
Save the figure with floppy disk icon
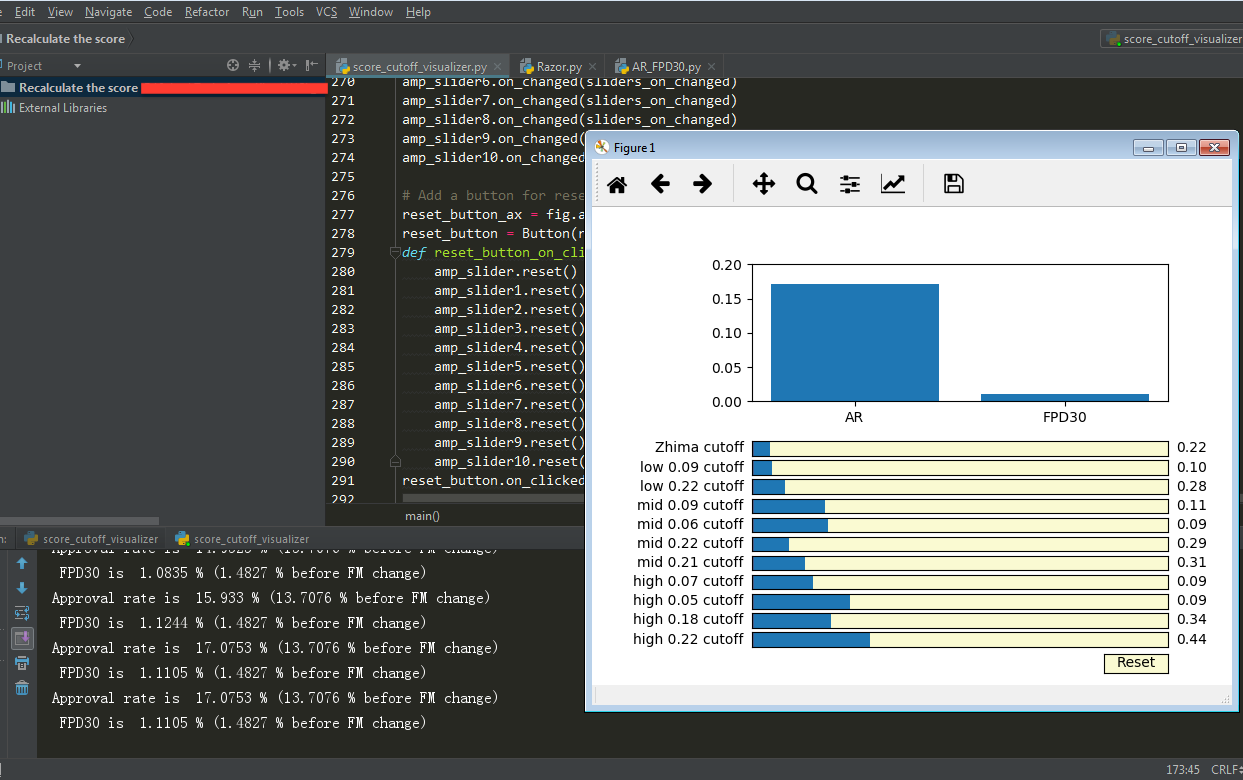click(x=954, y=184)
